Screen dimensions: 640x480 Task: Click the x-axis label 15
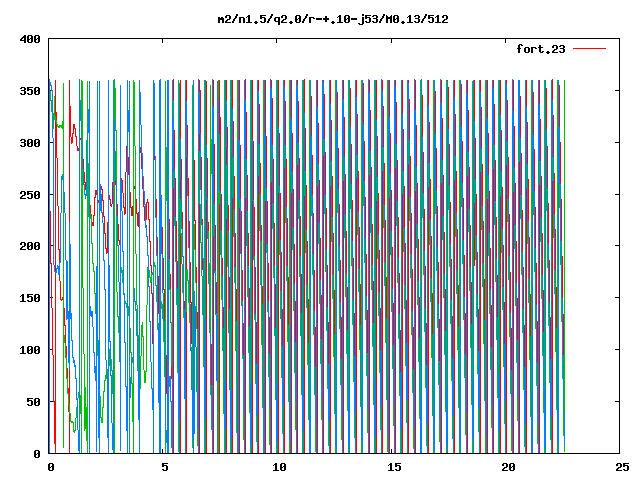coord(393,467)
